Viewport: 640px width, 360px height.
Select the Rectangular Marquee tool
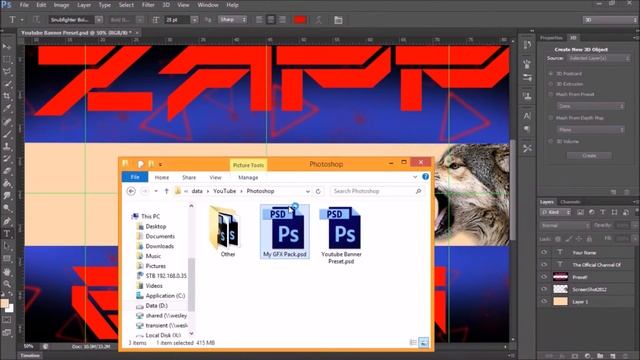7,60
